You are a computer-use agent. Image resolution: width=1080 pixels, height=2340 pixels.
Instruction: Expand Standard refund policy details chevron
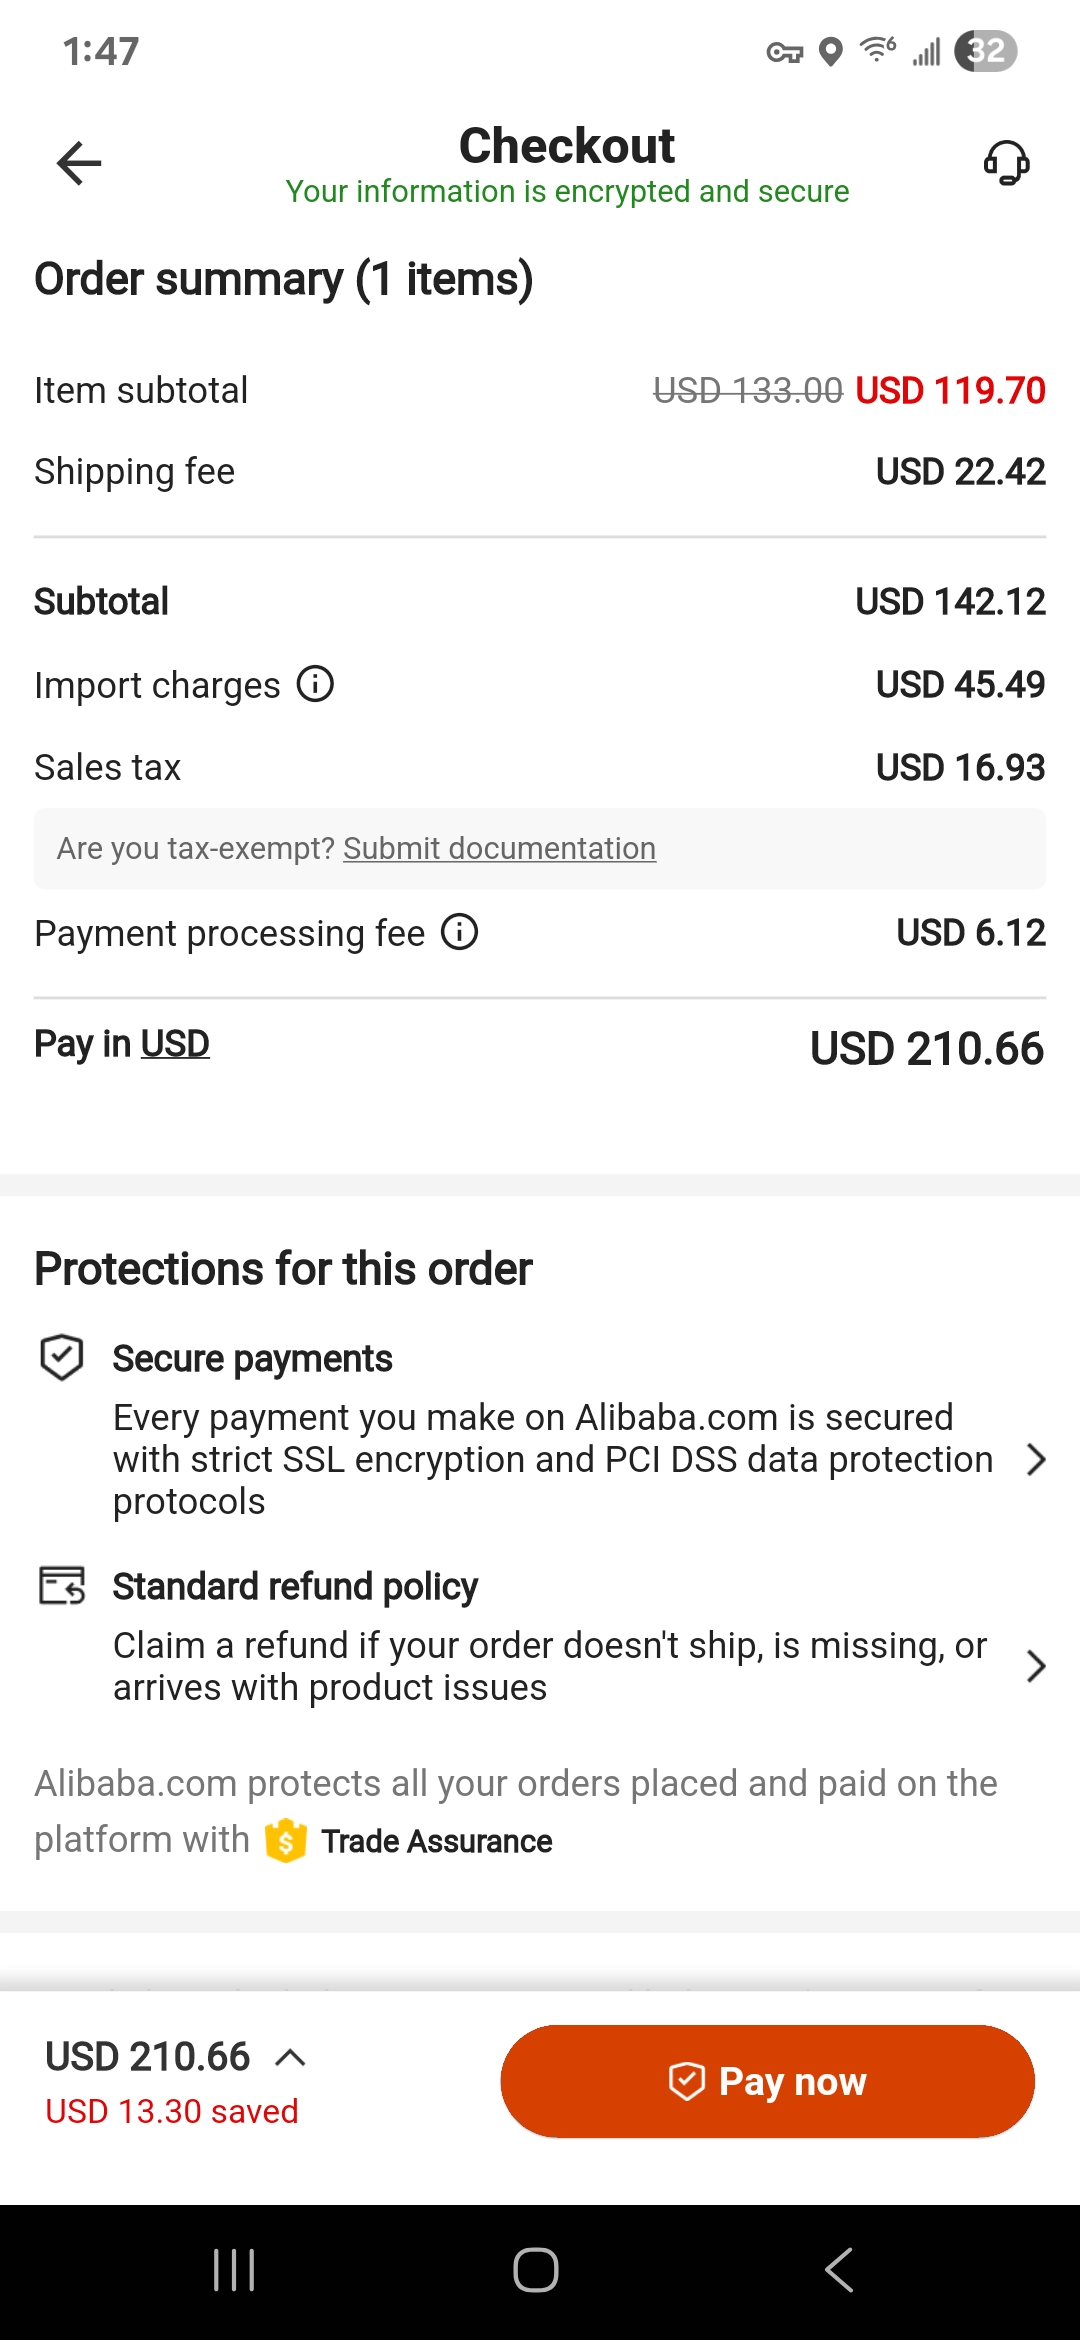(1037, 1666)
